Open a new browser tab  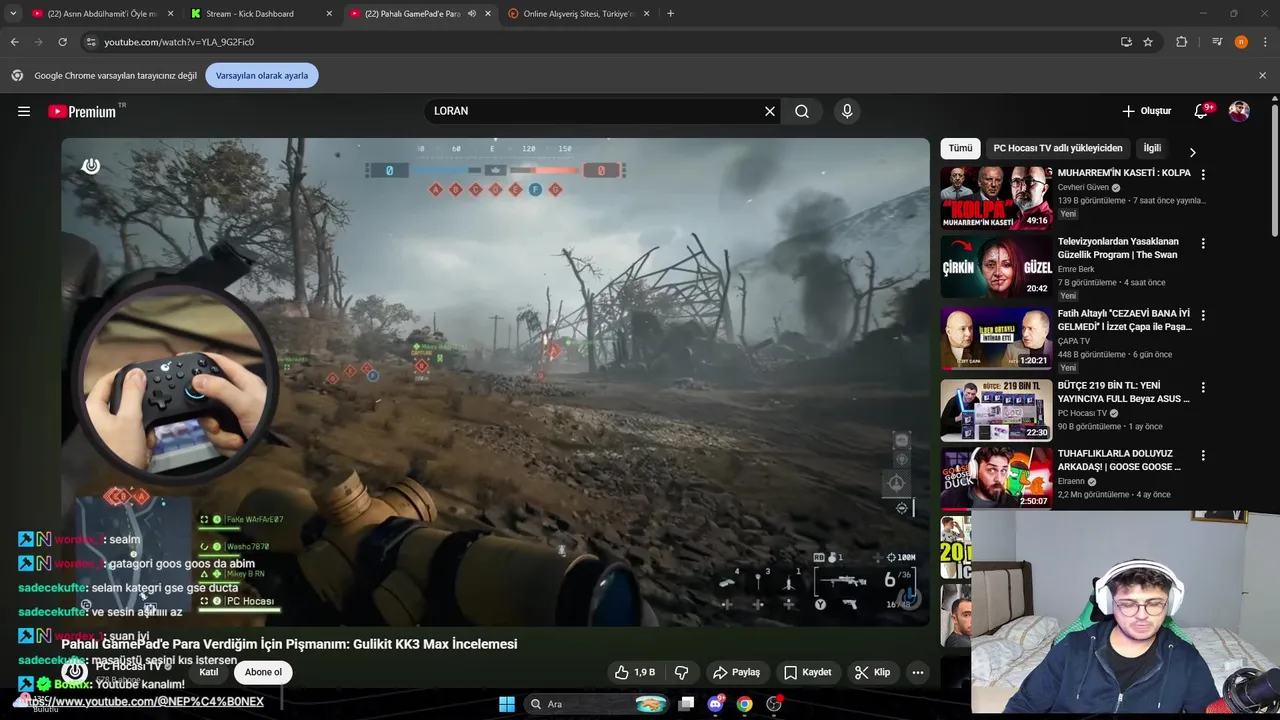670,14
